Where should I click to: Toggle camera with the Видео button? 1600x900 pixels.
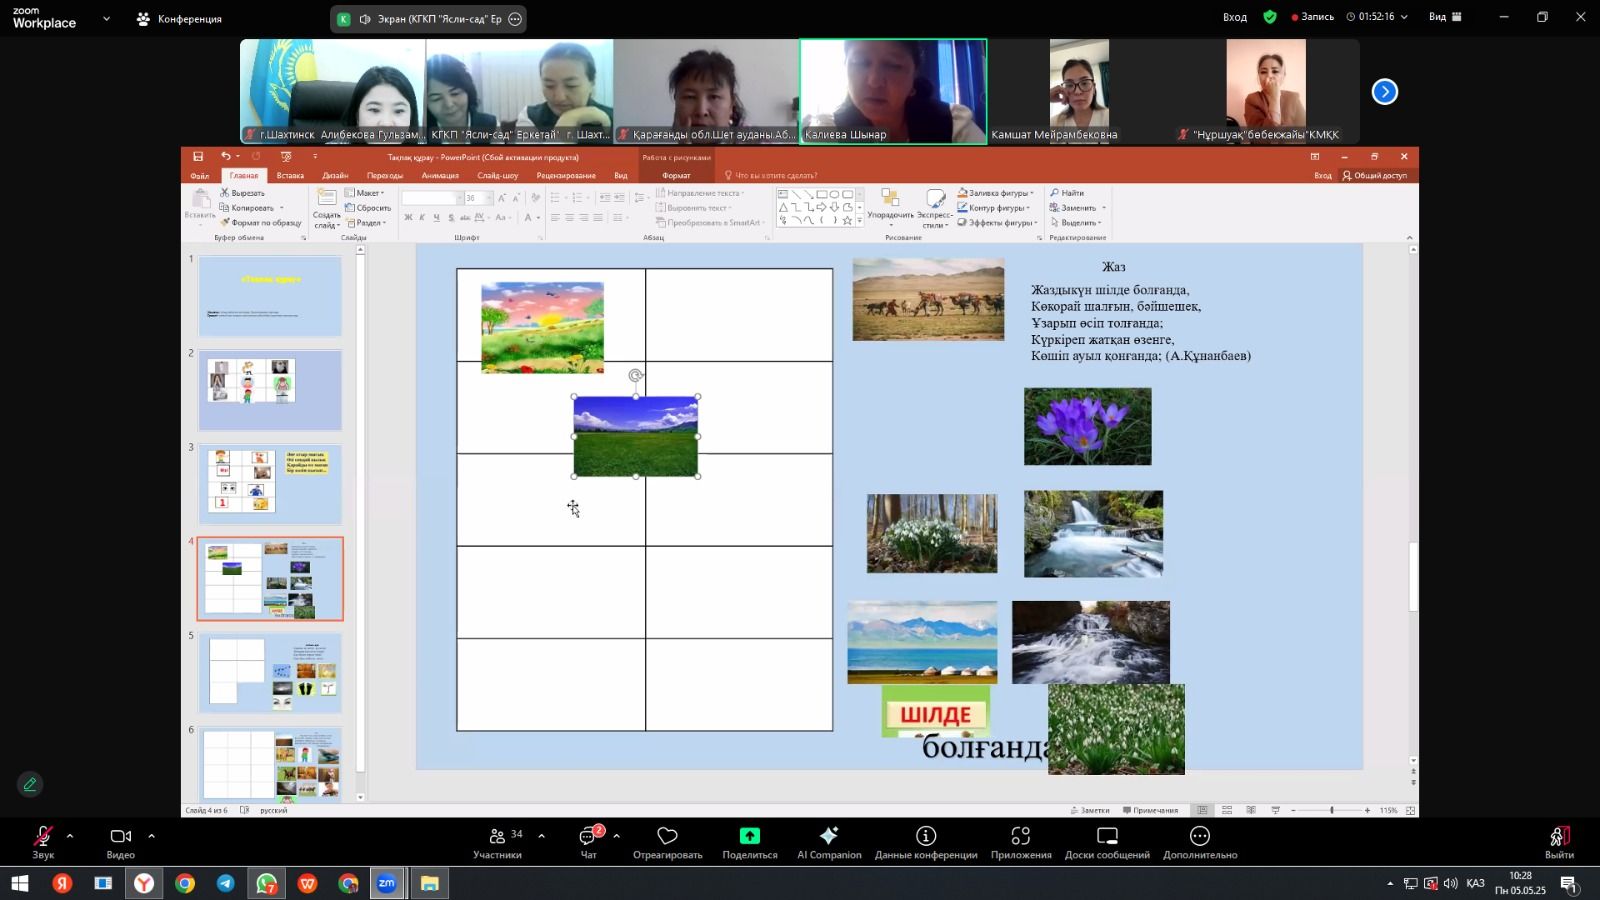(x=121, y=841)
